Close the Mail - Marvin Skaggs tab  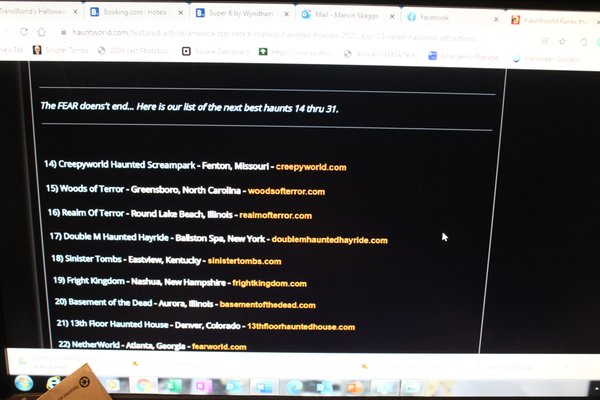[x=392, y=16]
